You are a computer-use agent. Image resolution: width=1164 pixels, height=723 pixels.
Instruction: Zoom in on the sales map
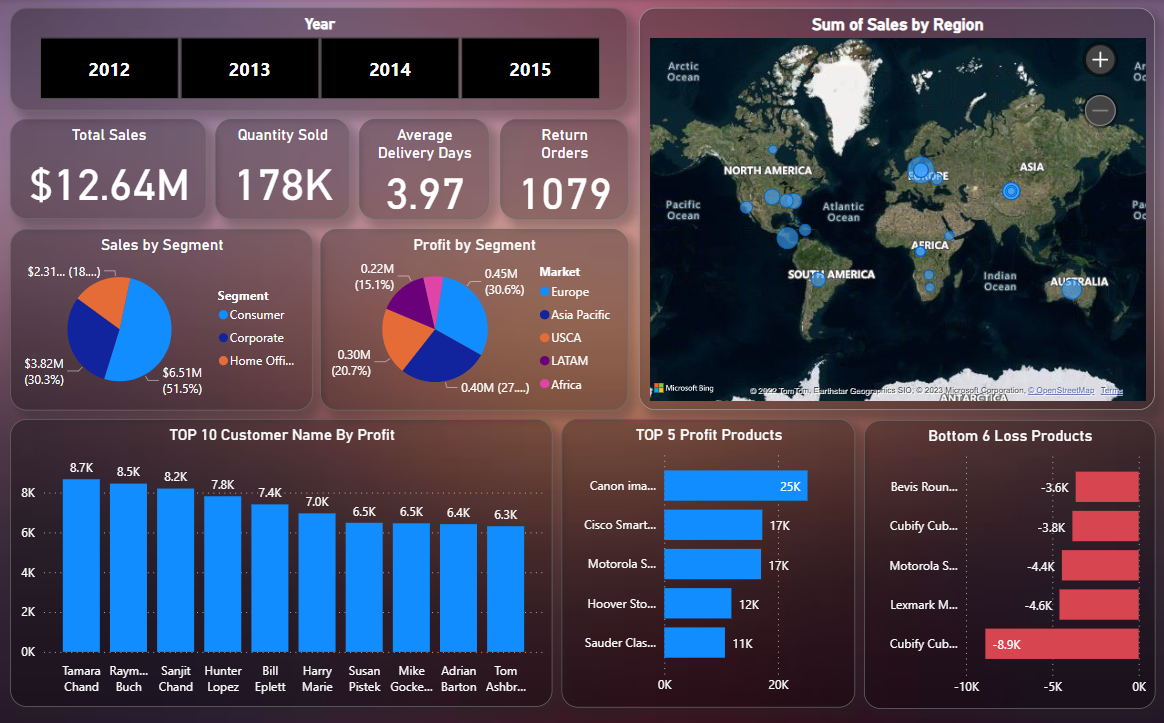1099,59
